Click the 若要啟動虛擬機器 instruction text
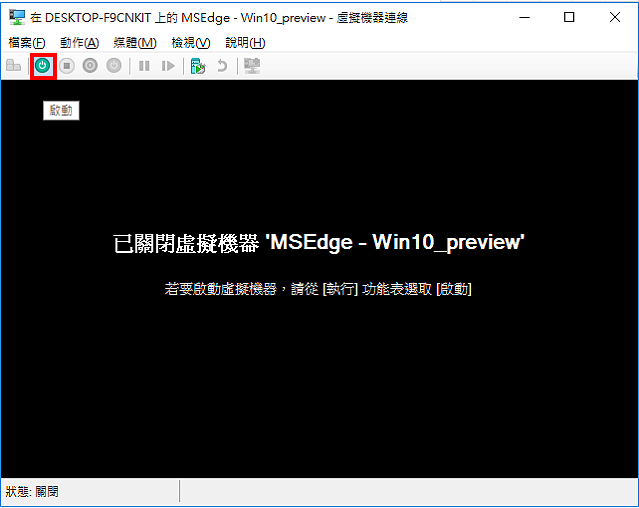The image size is (639, 508). pos(318,289)
